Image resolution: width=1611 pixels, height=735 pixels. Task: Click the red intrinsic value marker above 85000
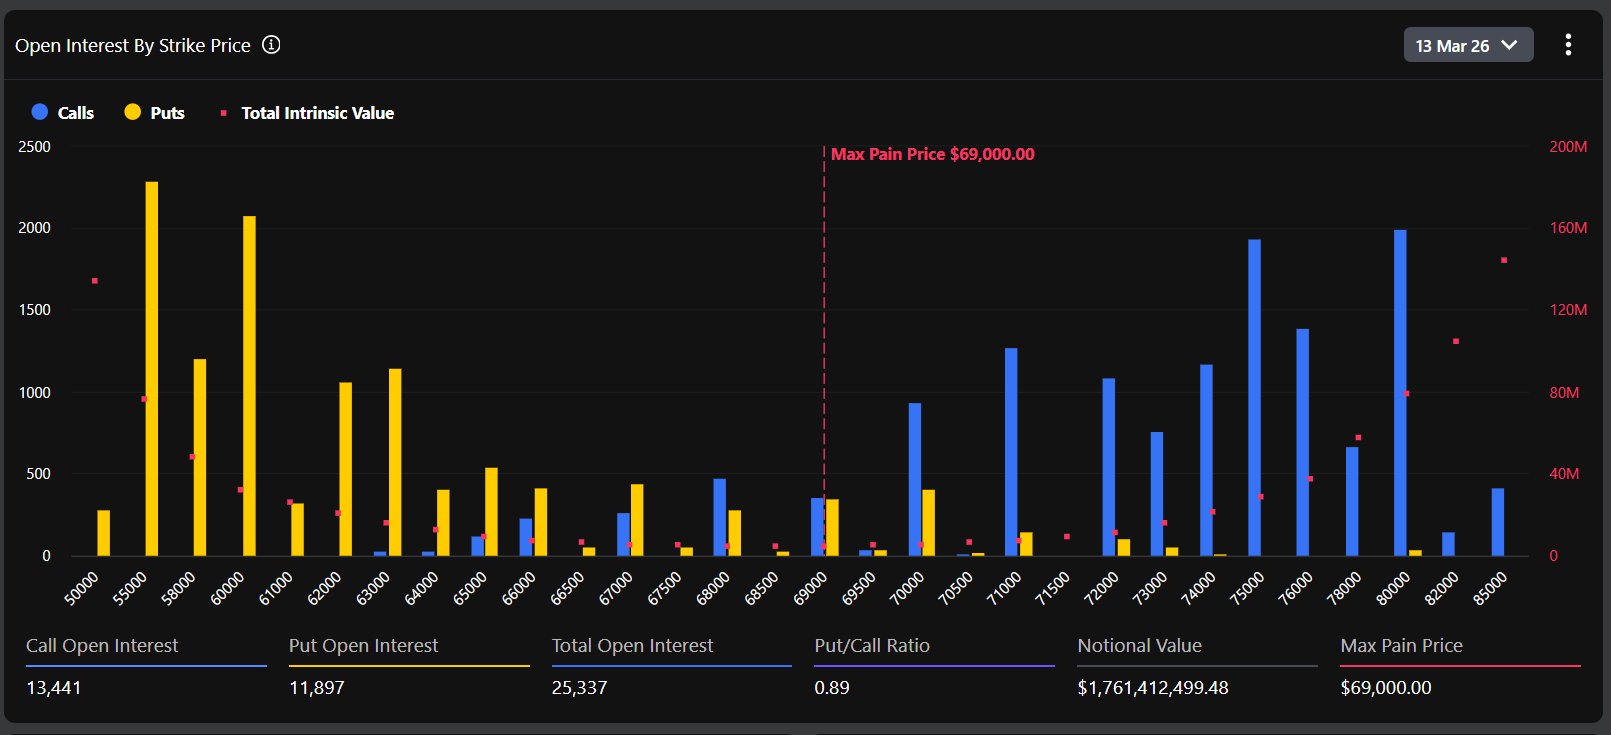point(1504,260)
